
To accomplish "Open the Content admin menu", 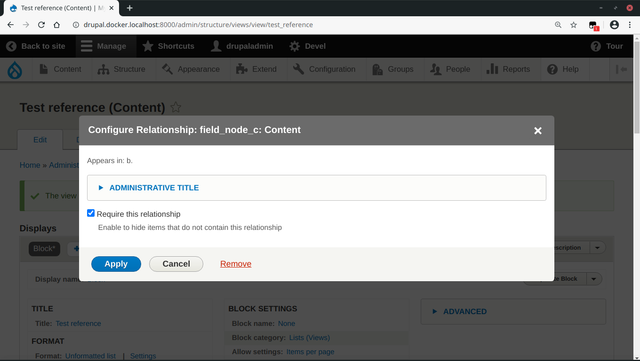I will tap(60, 69).
